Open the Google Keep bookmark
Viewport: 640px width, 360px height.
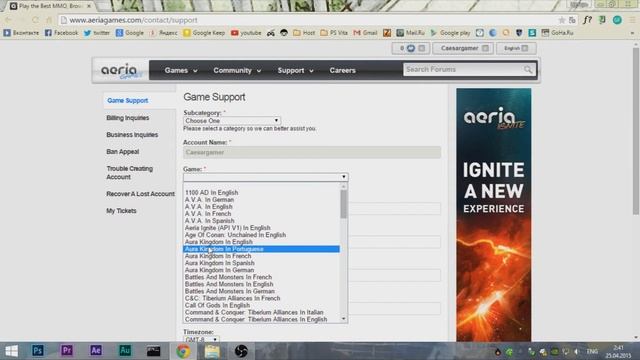tap(204, 33)
